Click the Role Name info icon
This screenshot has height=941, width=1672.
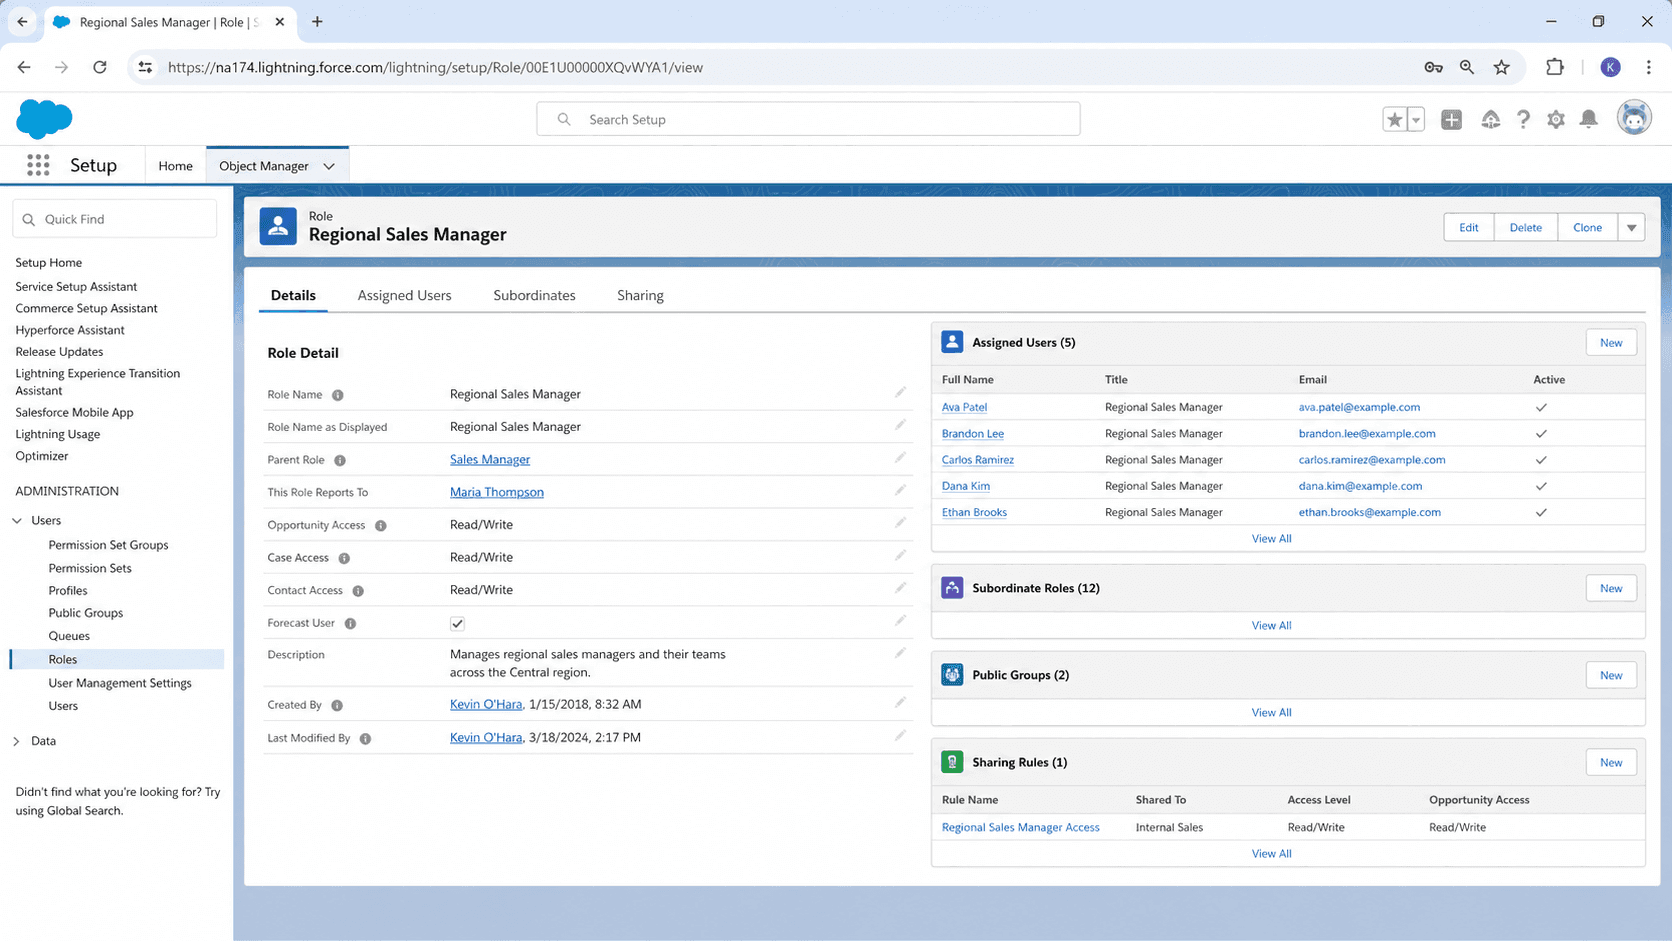(338, 395)
